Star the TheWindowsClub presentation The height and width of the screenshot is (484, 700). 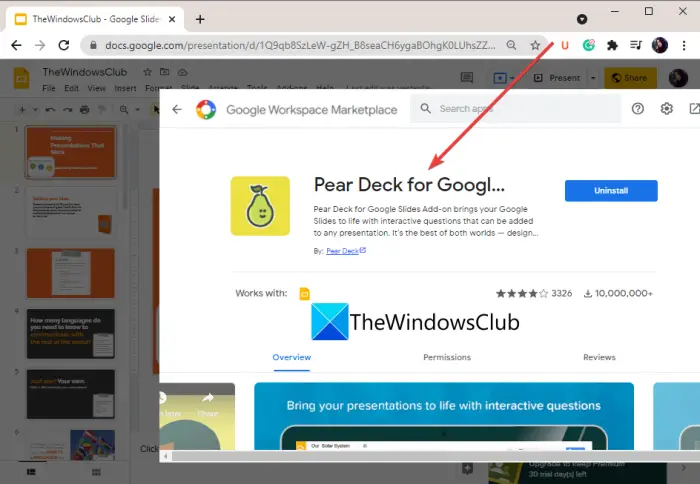pyautogui.click(x=147, y=72)
